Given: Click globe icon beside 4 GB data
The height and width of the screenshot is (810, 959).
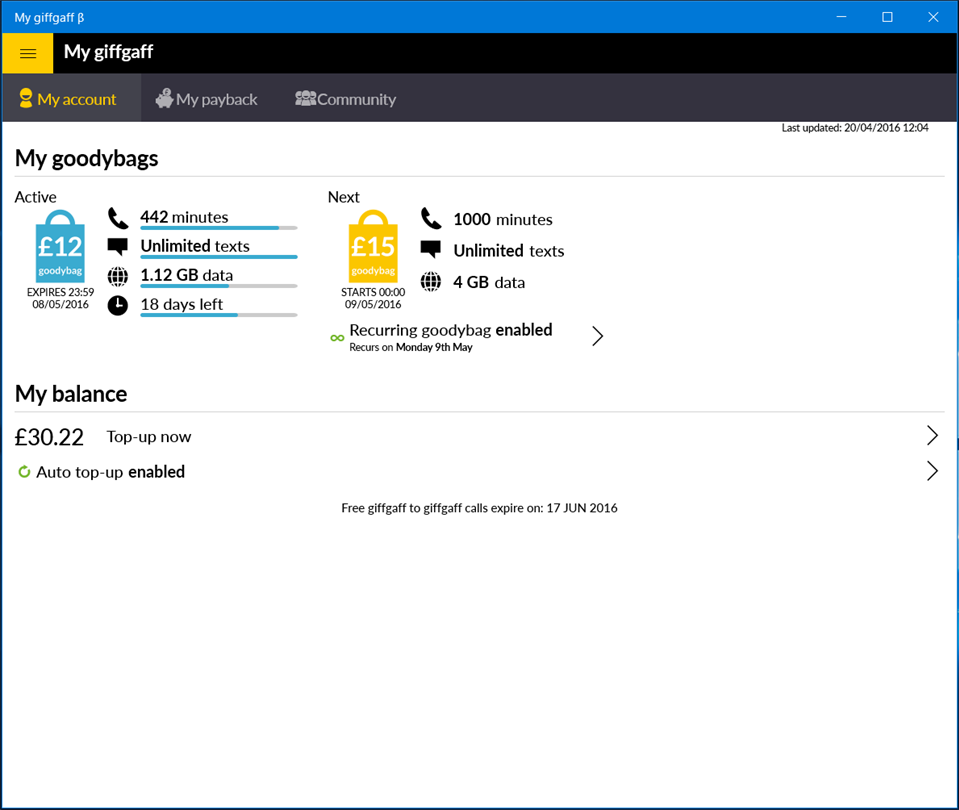Looking at the screenshot, I should (x=431, y=281).
